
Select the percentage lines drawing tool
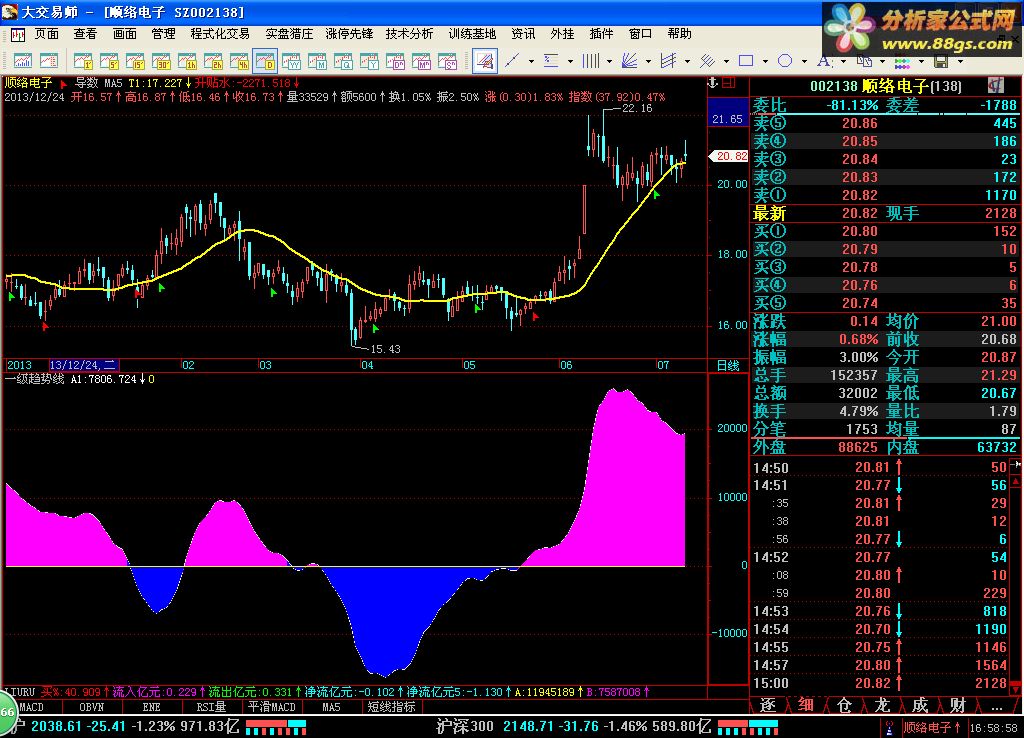[551, 61]
